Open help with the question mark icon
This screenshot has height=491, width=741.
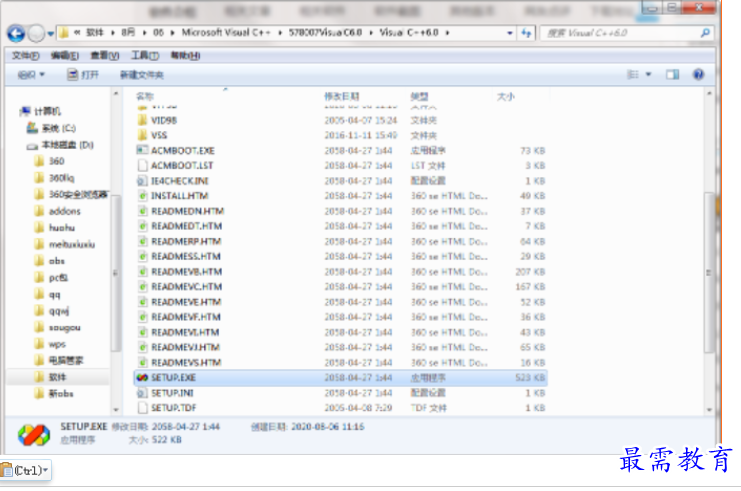pos(698,75)
